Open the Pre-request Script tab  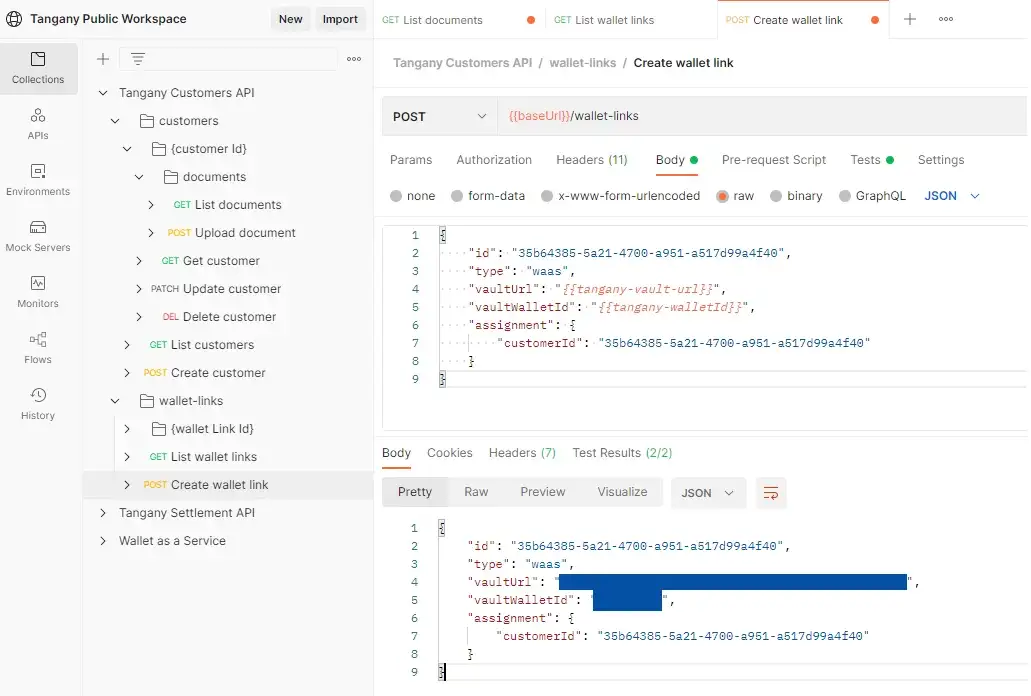coord(774,160)
